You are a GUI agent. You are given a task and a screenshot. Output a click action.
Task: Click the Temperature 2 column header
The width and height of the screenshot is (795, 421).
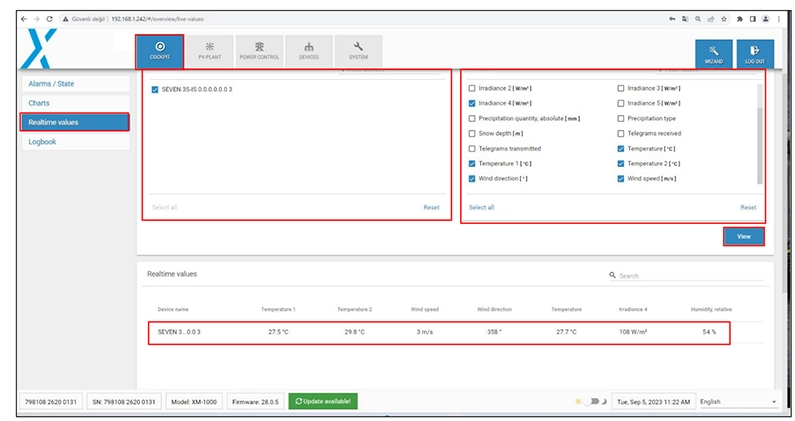click(354, 309)
